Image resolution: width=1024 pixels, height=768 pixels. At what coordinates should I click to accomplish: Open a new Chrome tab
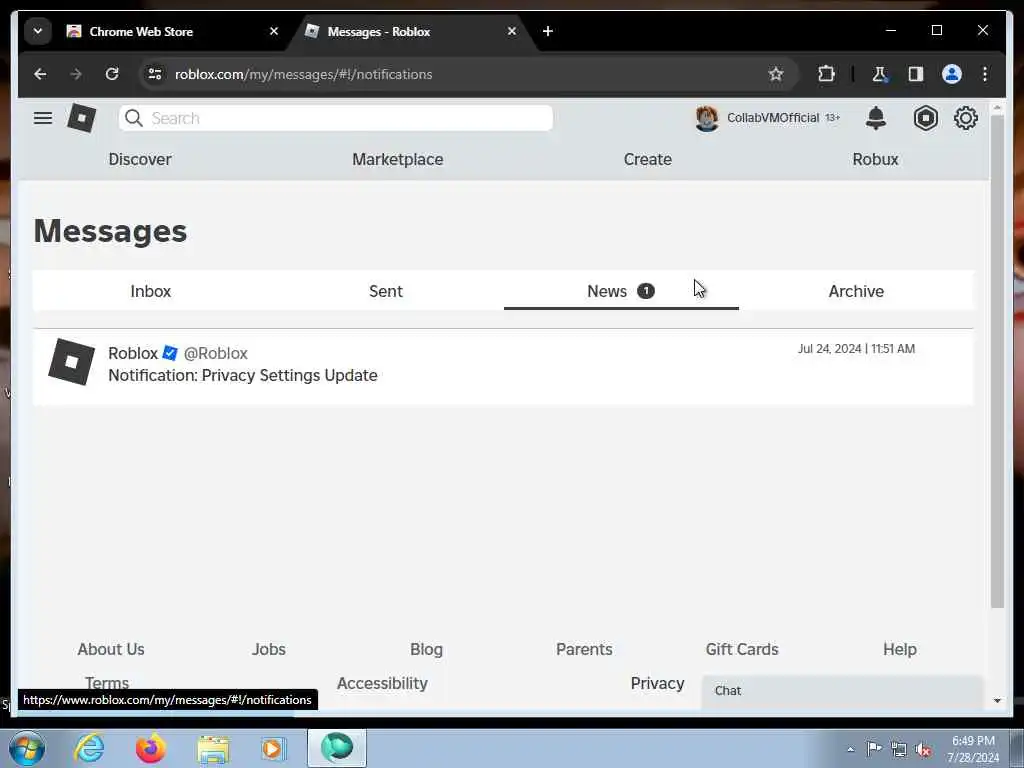pos(548,31)
